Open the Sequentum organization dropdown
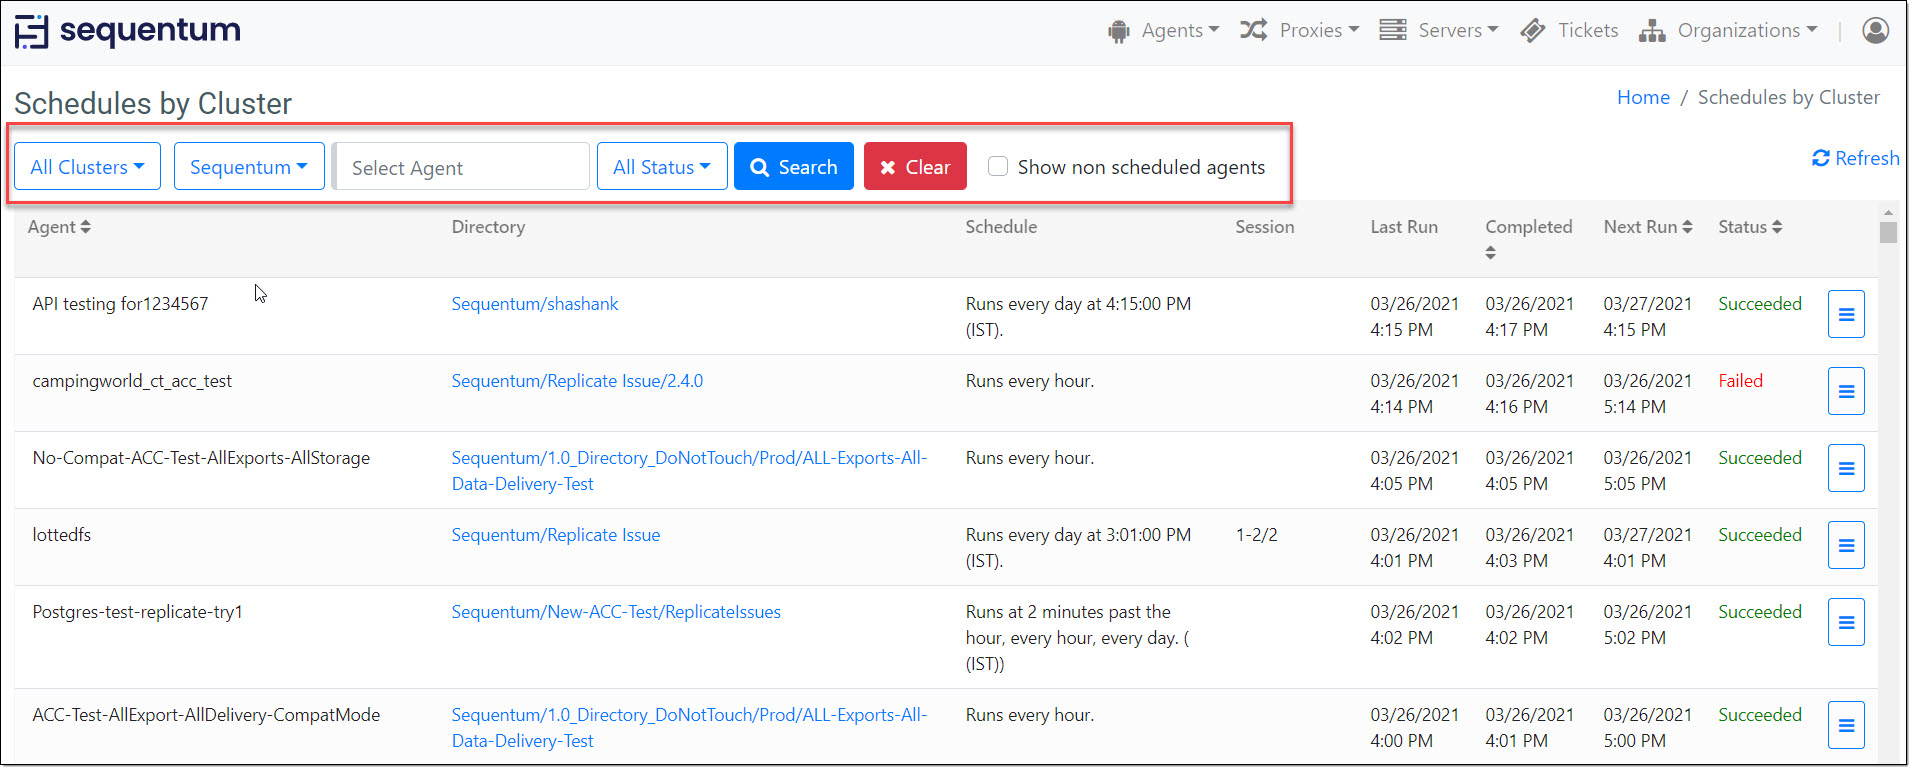The width and height of the screenshot is (1912, 770). pyautogui.click(x=248, y=166)
